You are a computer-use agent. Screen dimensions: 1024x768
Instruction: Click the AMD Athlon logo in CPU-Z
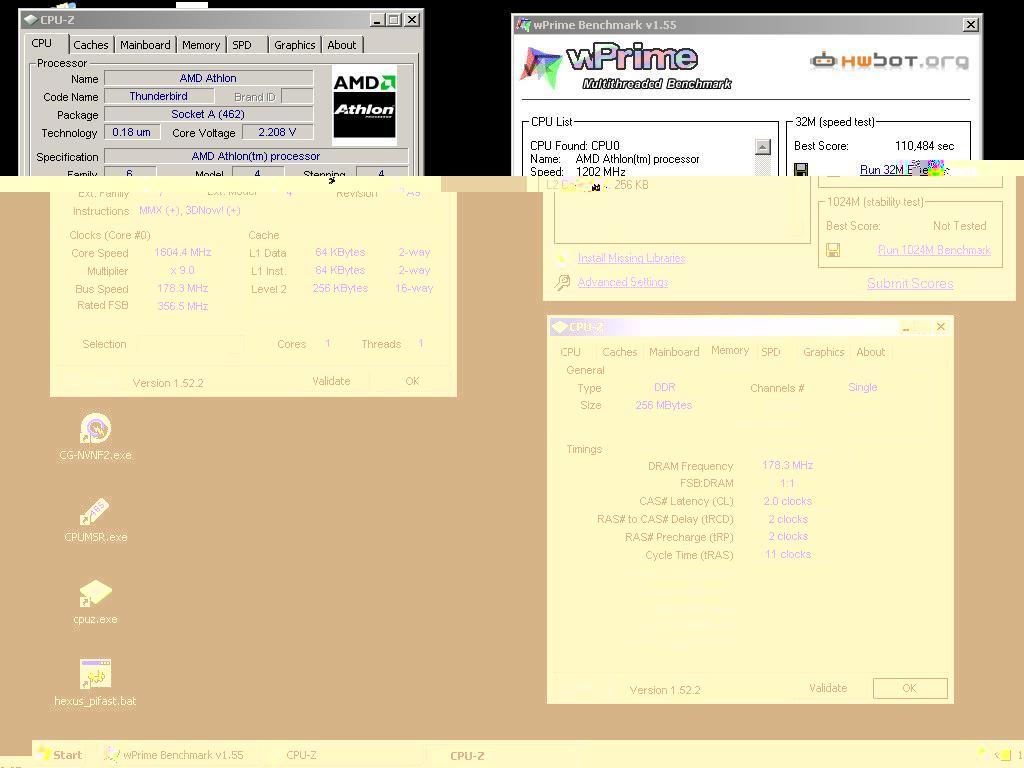tap(364, 104)
